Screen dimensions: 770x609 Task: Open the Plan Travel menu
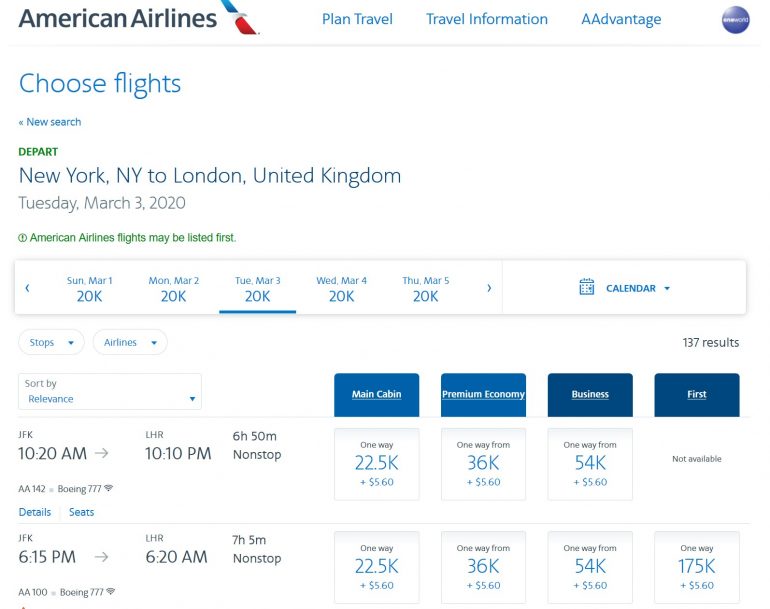tap(357, 19)
